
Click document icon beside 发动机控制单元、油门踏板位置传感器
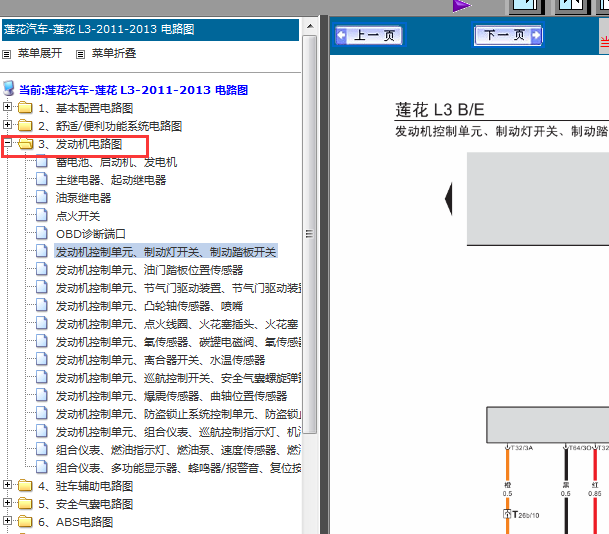click(x=42, y=269)
